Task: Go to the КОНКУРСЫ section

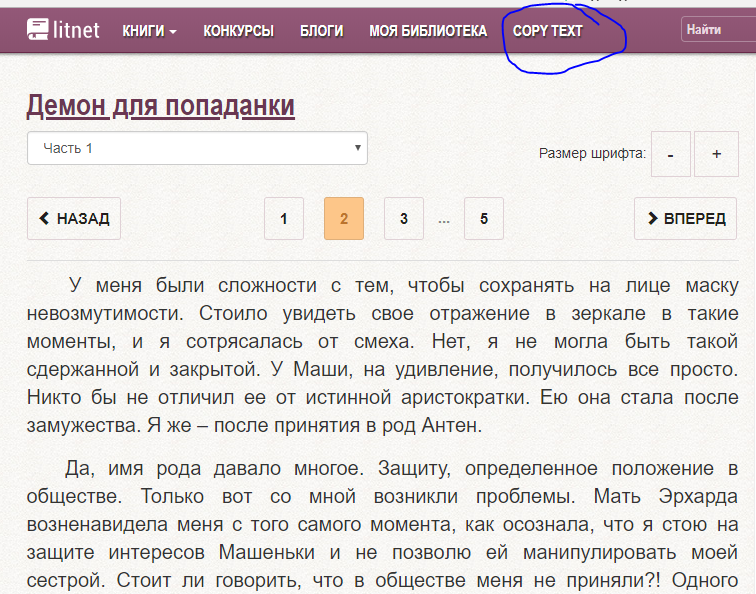Action: pos(238,31)
